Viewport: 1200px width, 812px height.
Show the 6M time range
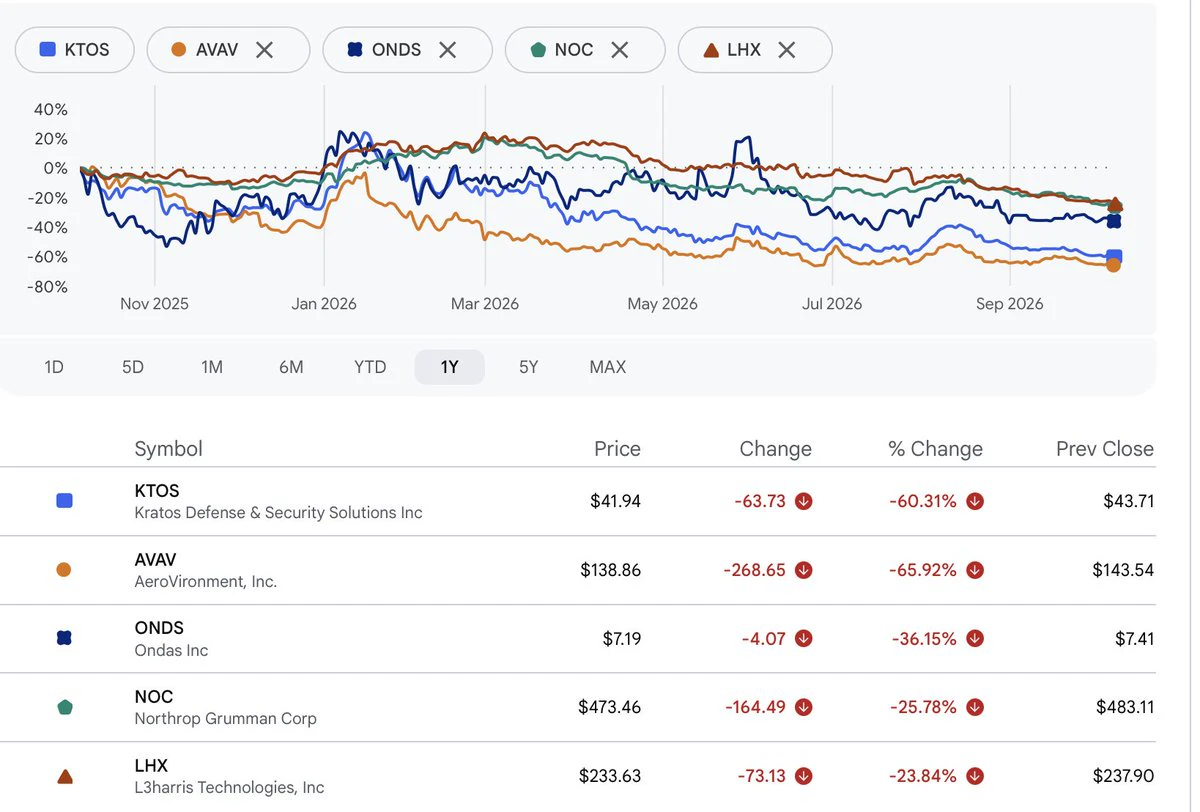(x=291, y=367)
